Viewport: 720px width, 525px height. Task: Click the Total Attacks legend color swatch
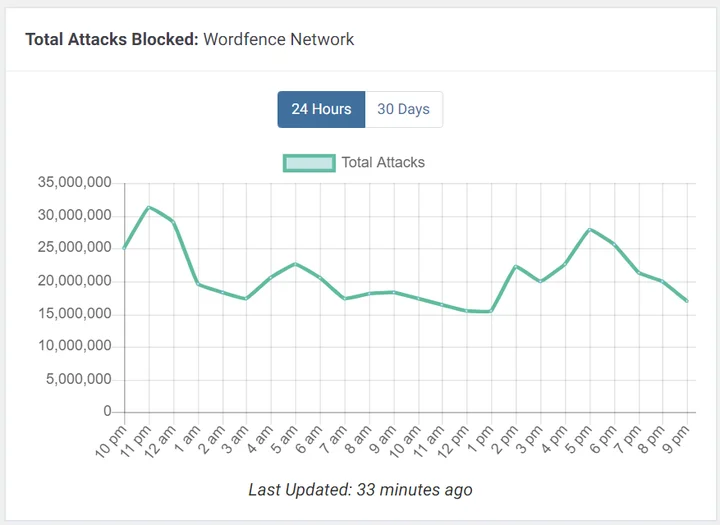click(308, 163)
